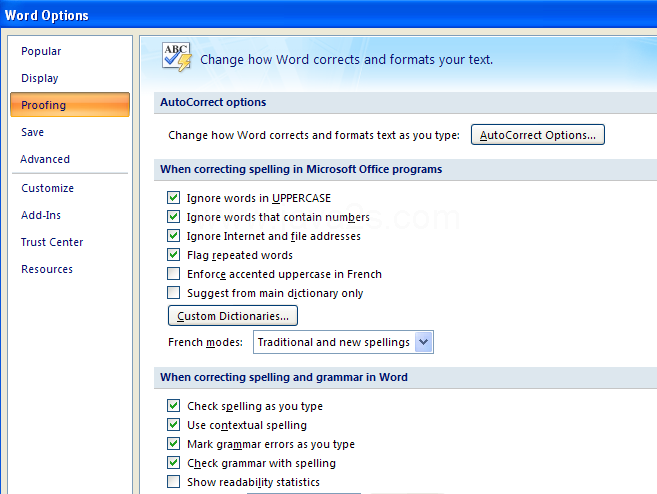This screenshot has height=494, width=657.
Task: Select the Proofing category
Action: (x=70, y=105)
